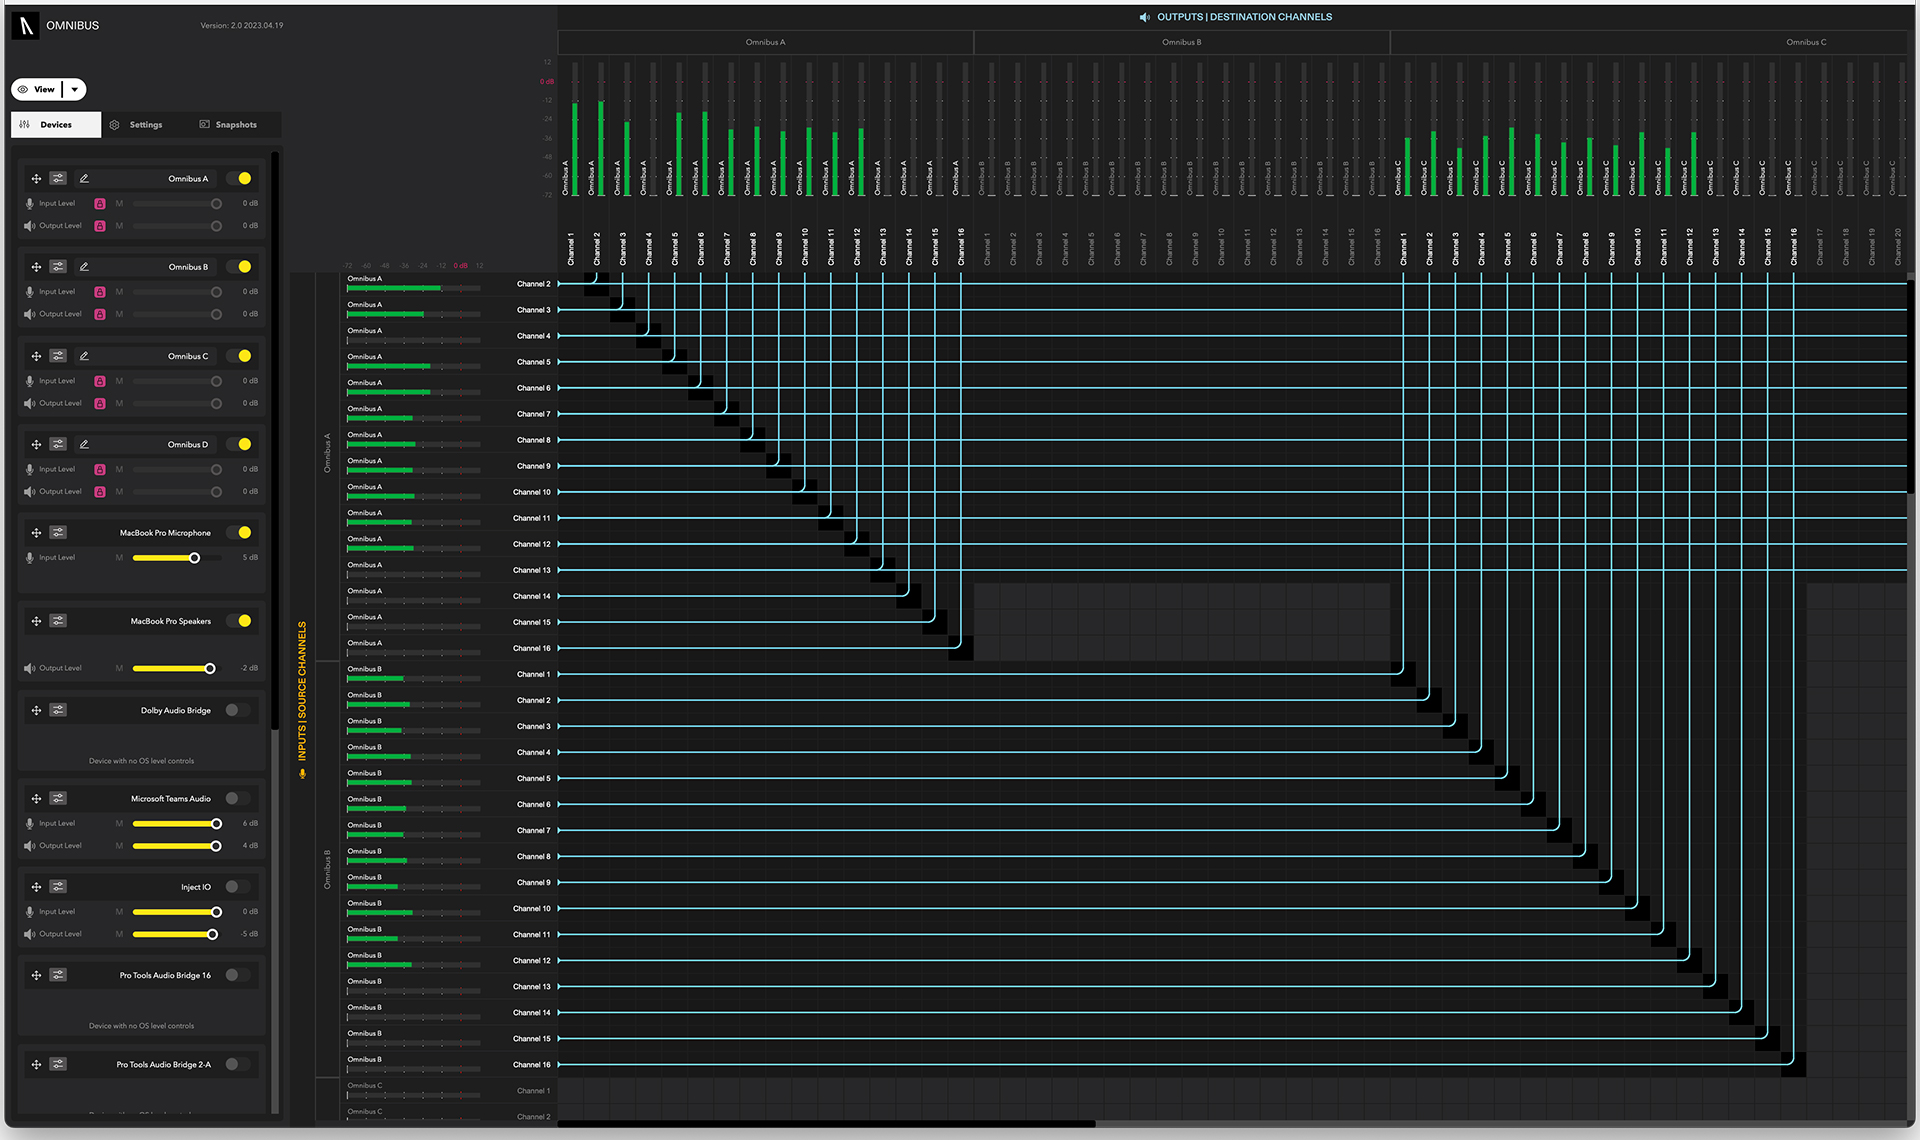The image size is (1920, 1140).
Task: Open the mixer settings icon for Omnibus B
Action: coord(58,267)
